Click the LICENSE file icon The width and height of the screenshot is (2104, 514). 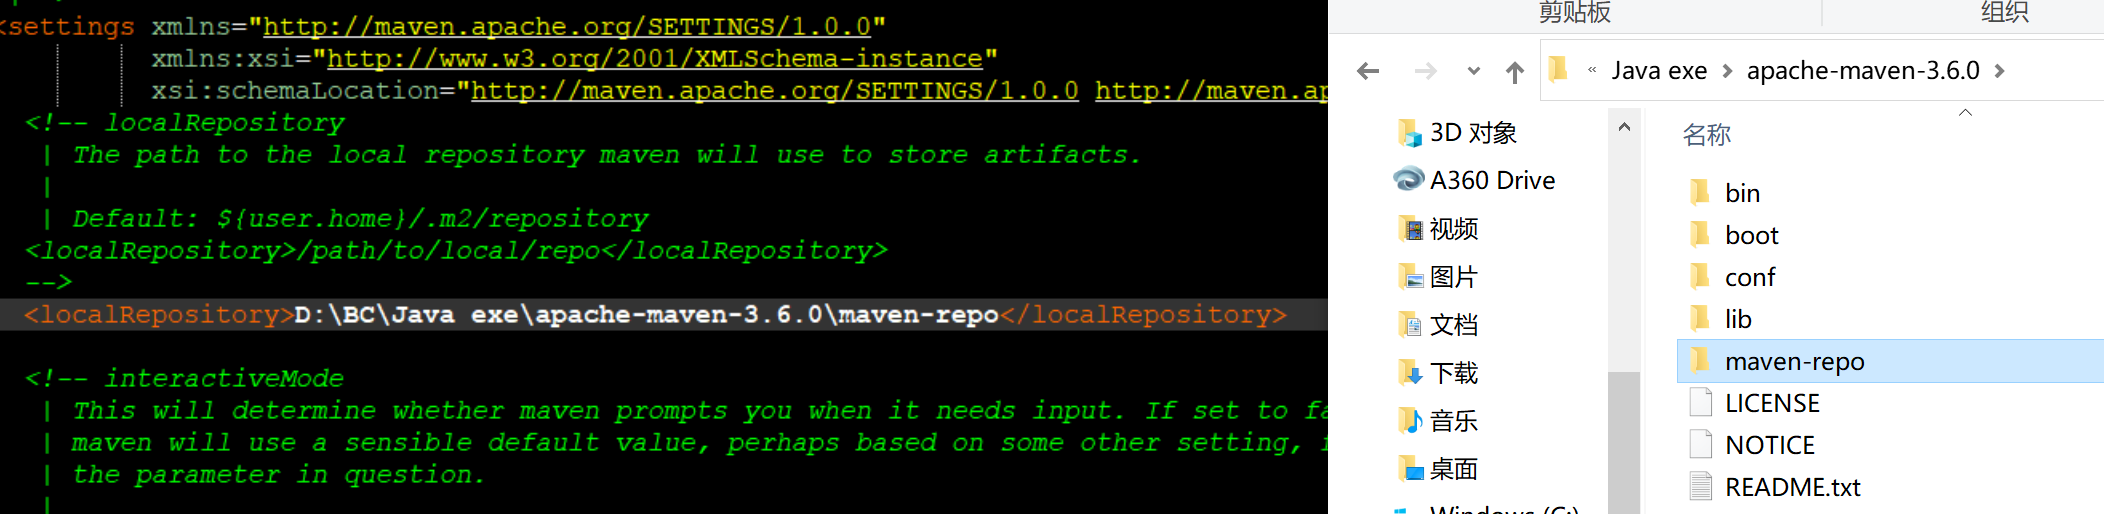click(x=1700, y=402)
